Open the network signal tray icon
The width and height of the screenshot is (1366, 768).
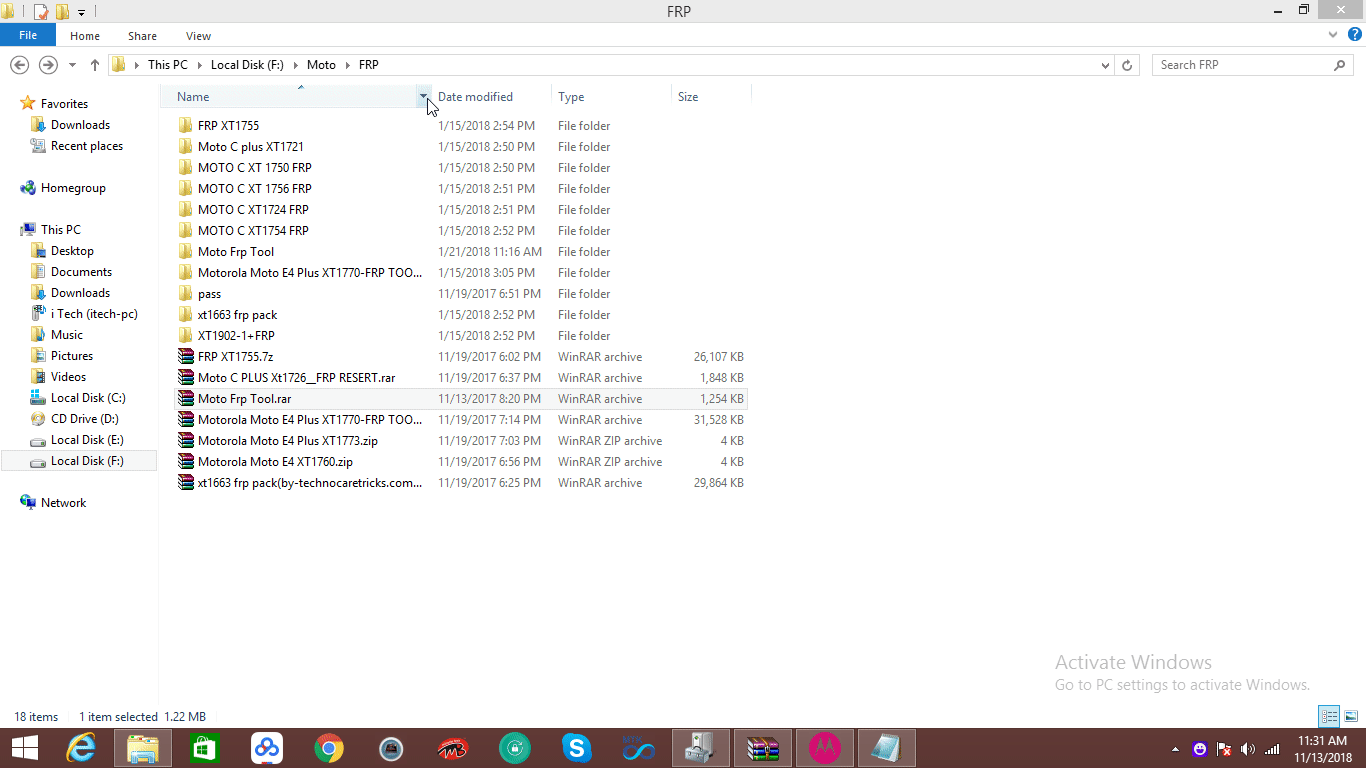click(x=1272, y=749)
